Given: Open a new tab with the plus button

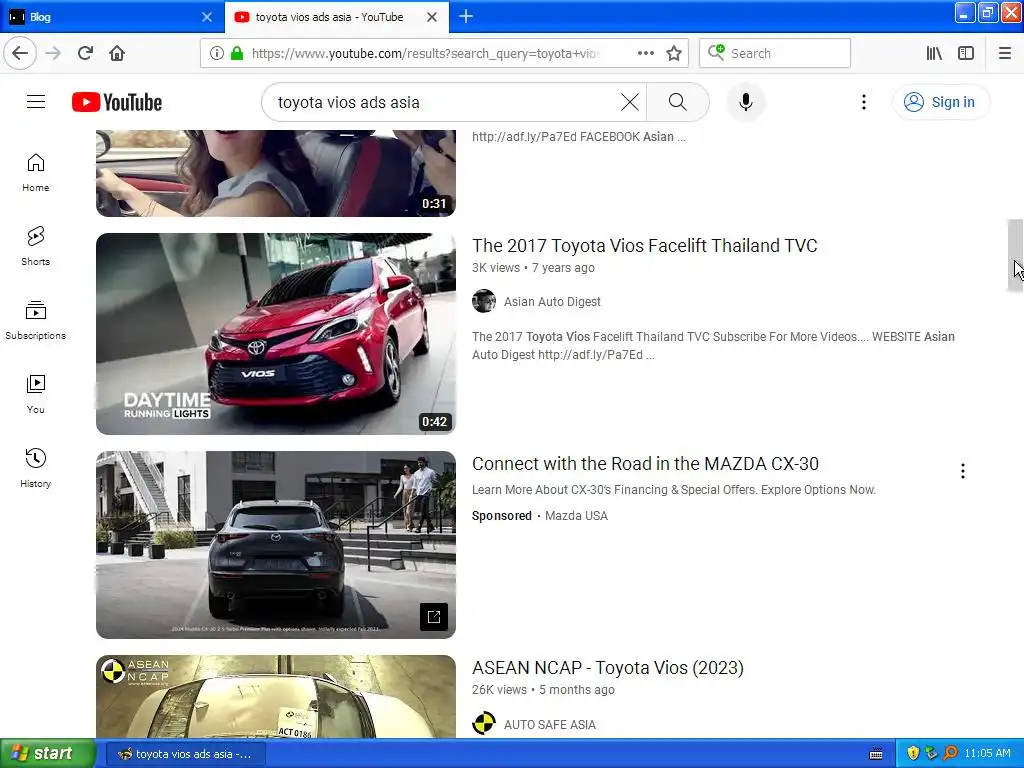Looking at the screenshot, I should (466, 16).
